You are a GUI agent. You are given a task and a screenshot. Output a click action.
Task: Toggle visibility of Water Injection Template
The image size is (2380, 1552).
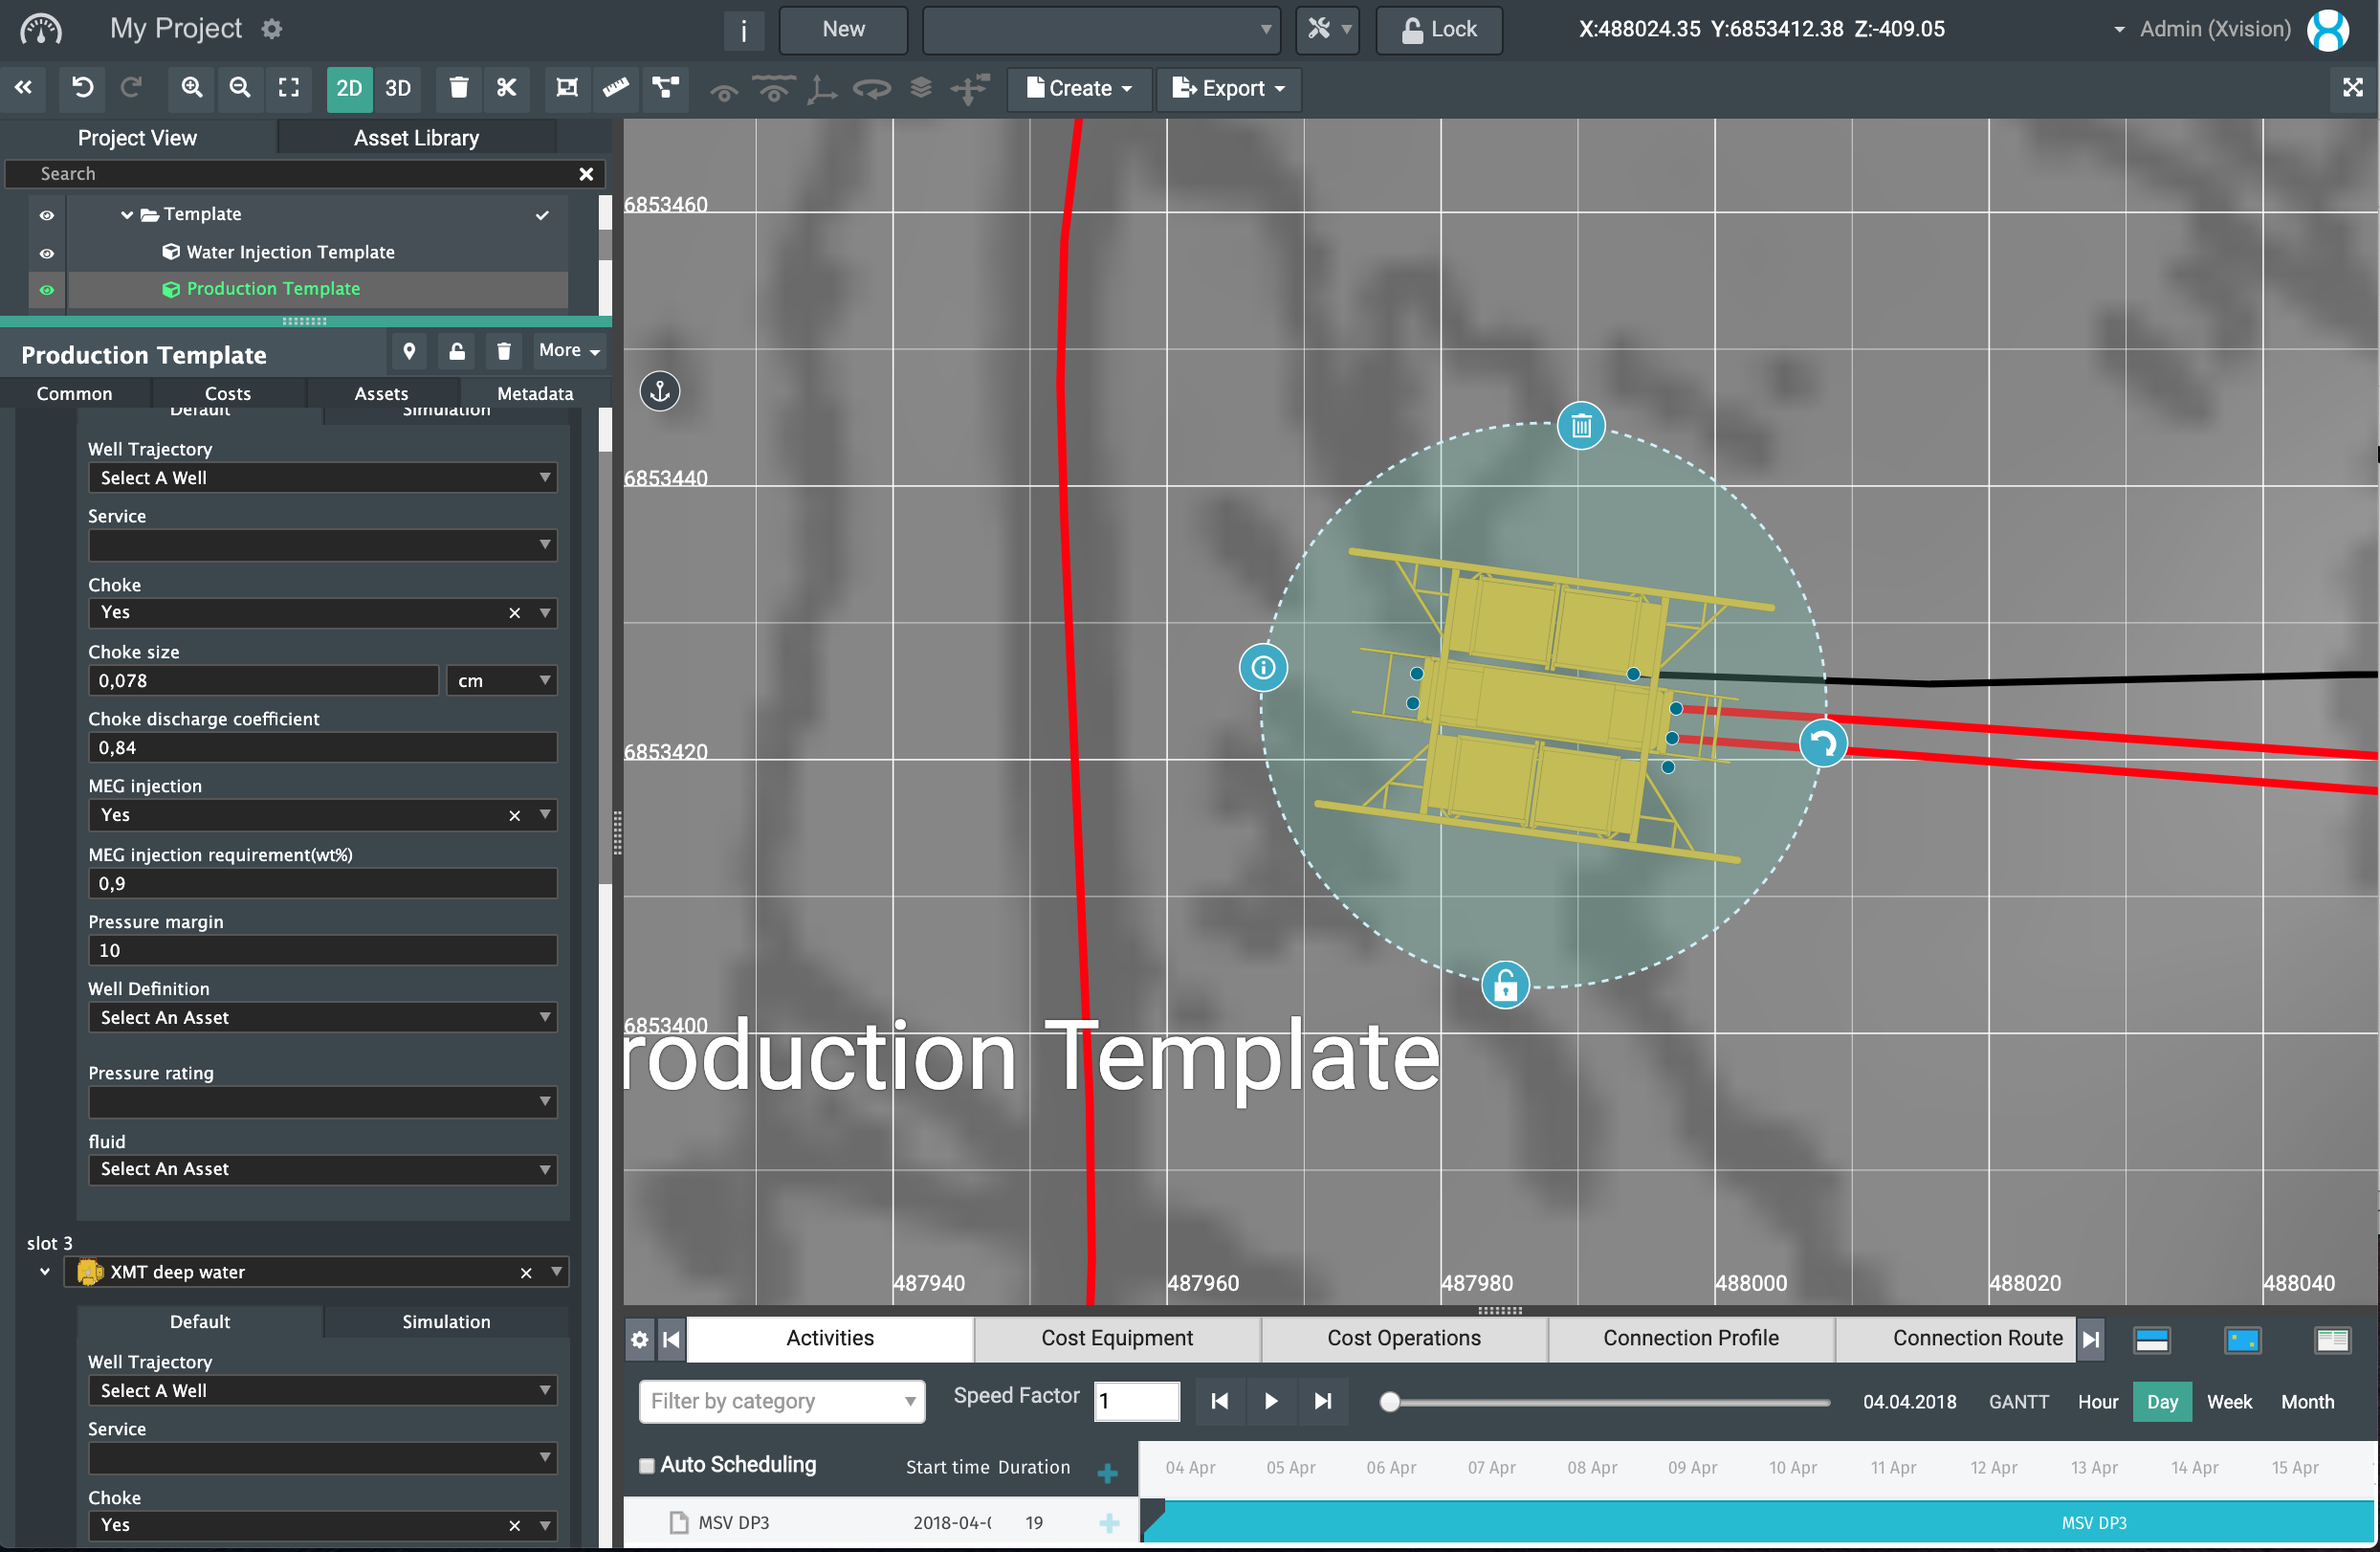tap(46, 253)
